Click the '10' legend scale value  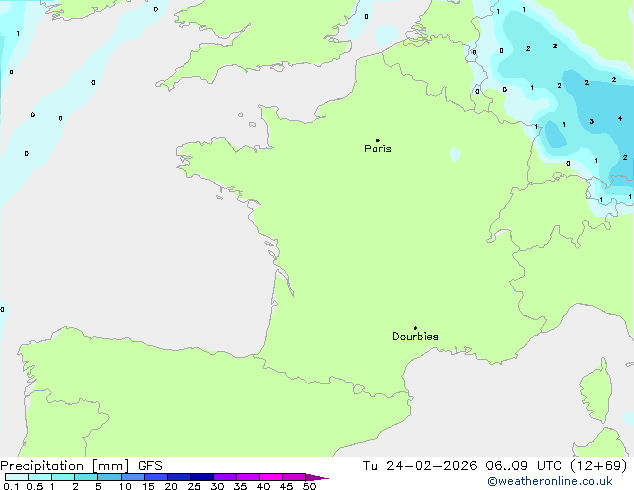[x=125, y=486]
